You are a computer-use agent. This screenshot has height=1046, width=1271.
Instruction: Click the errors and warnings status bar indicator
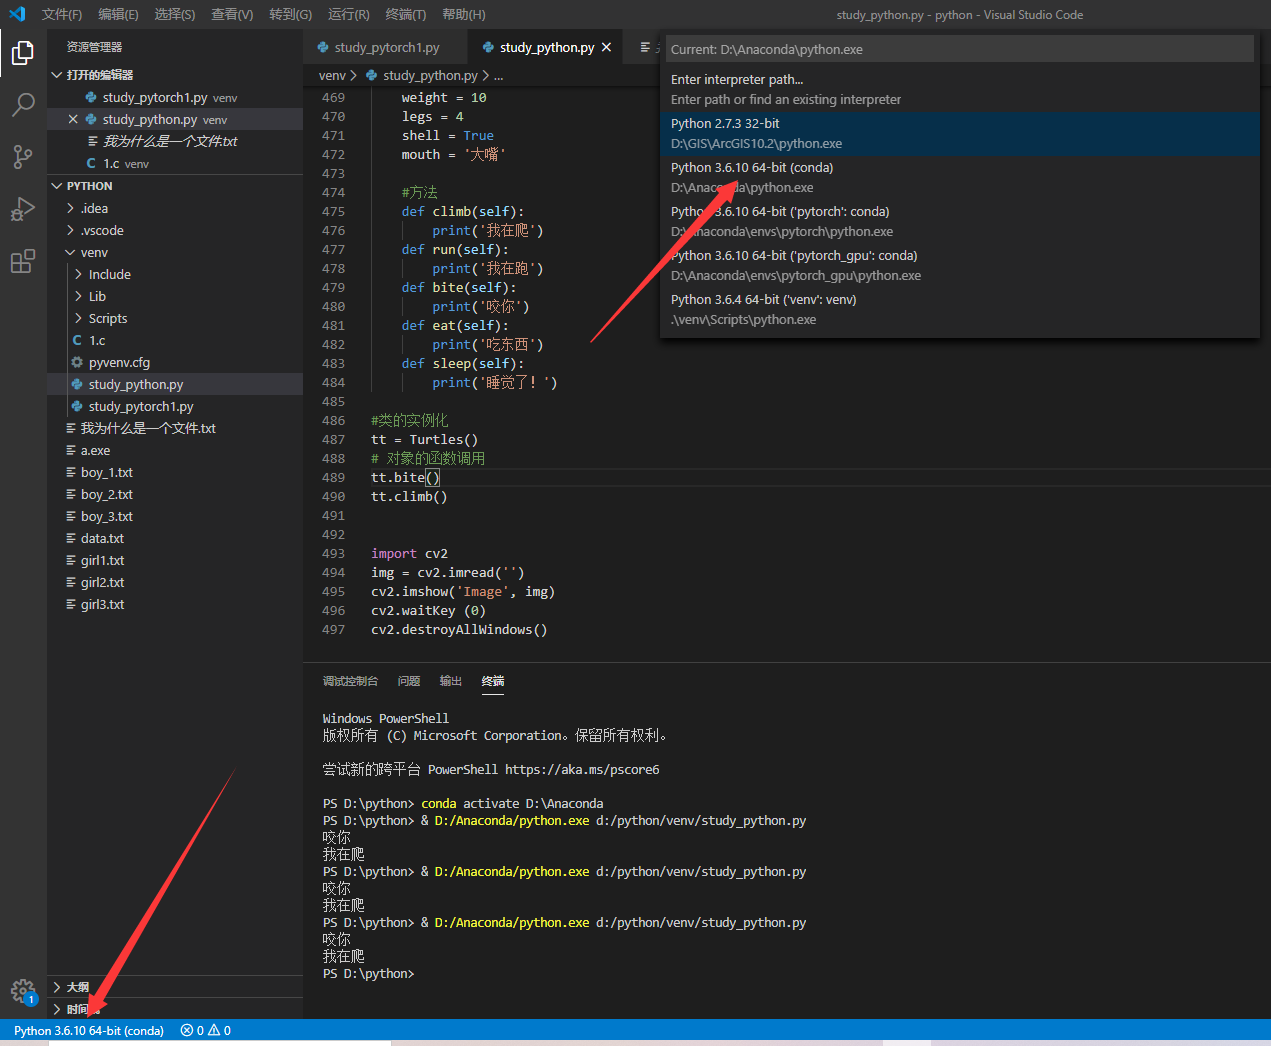204,1029
